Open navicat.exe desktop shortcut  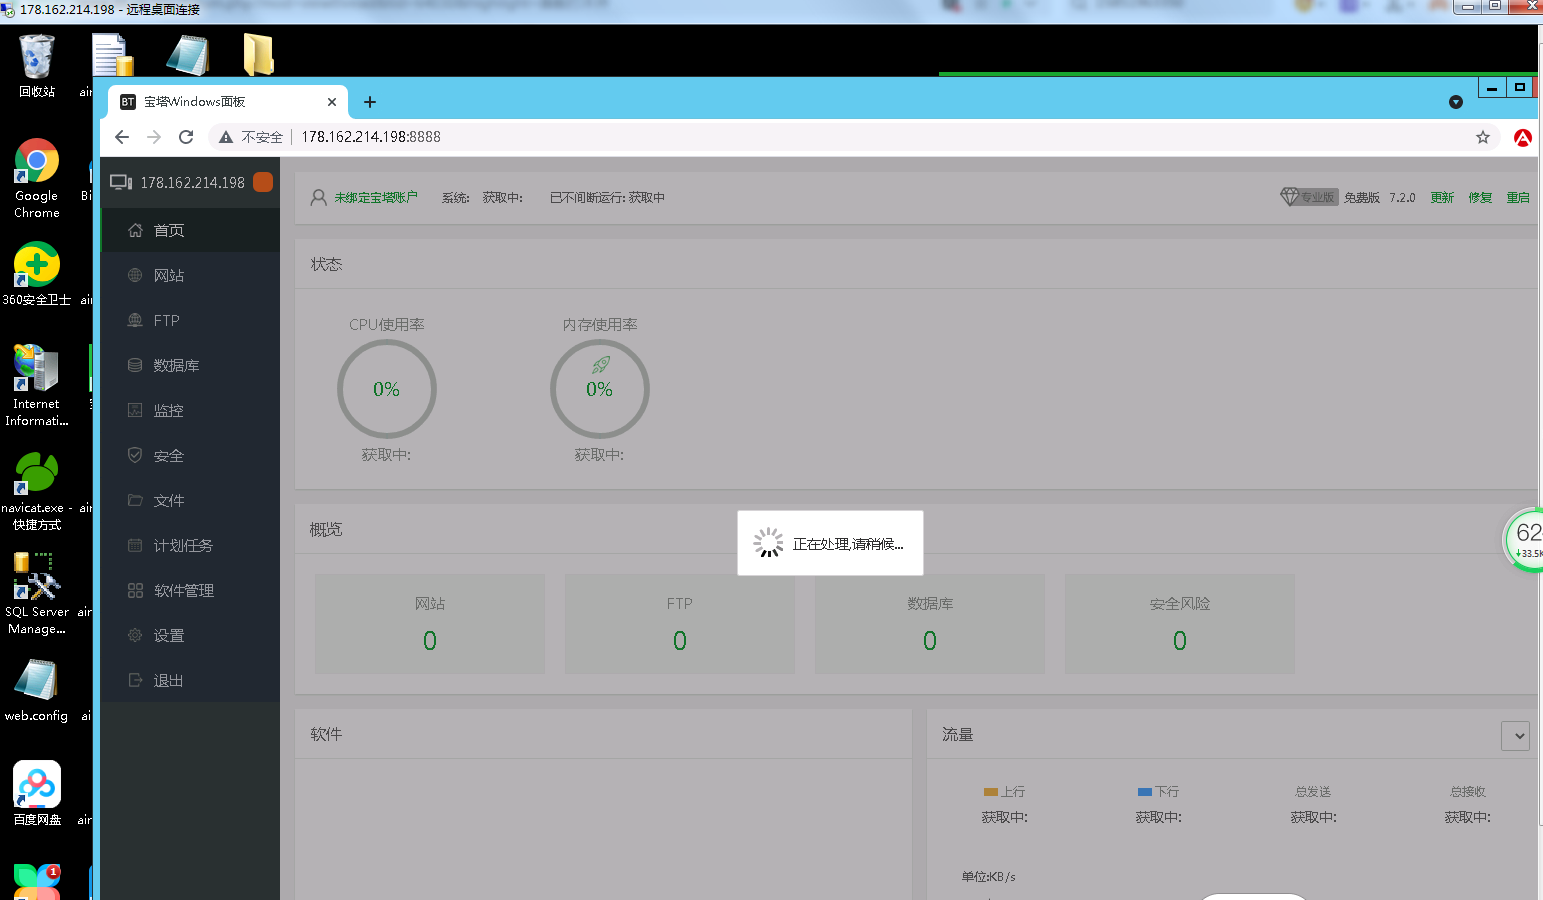coord(37,490)
